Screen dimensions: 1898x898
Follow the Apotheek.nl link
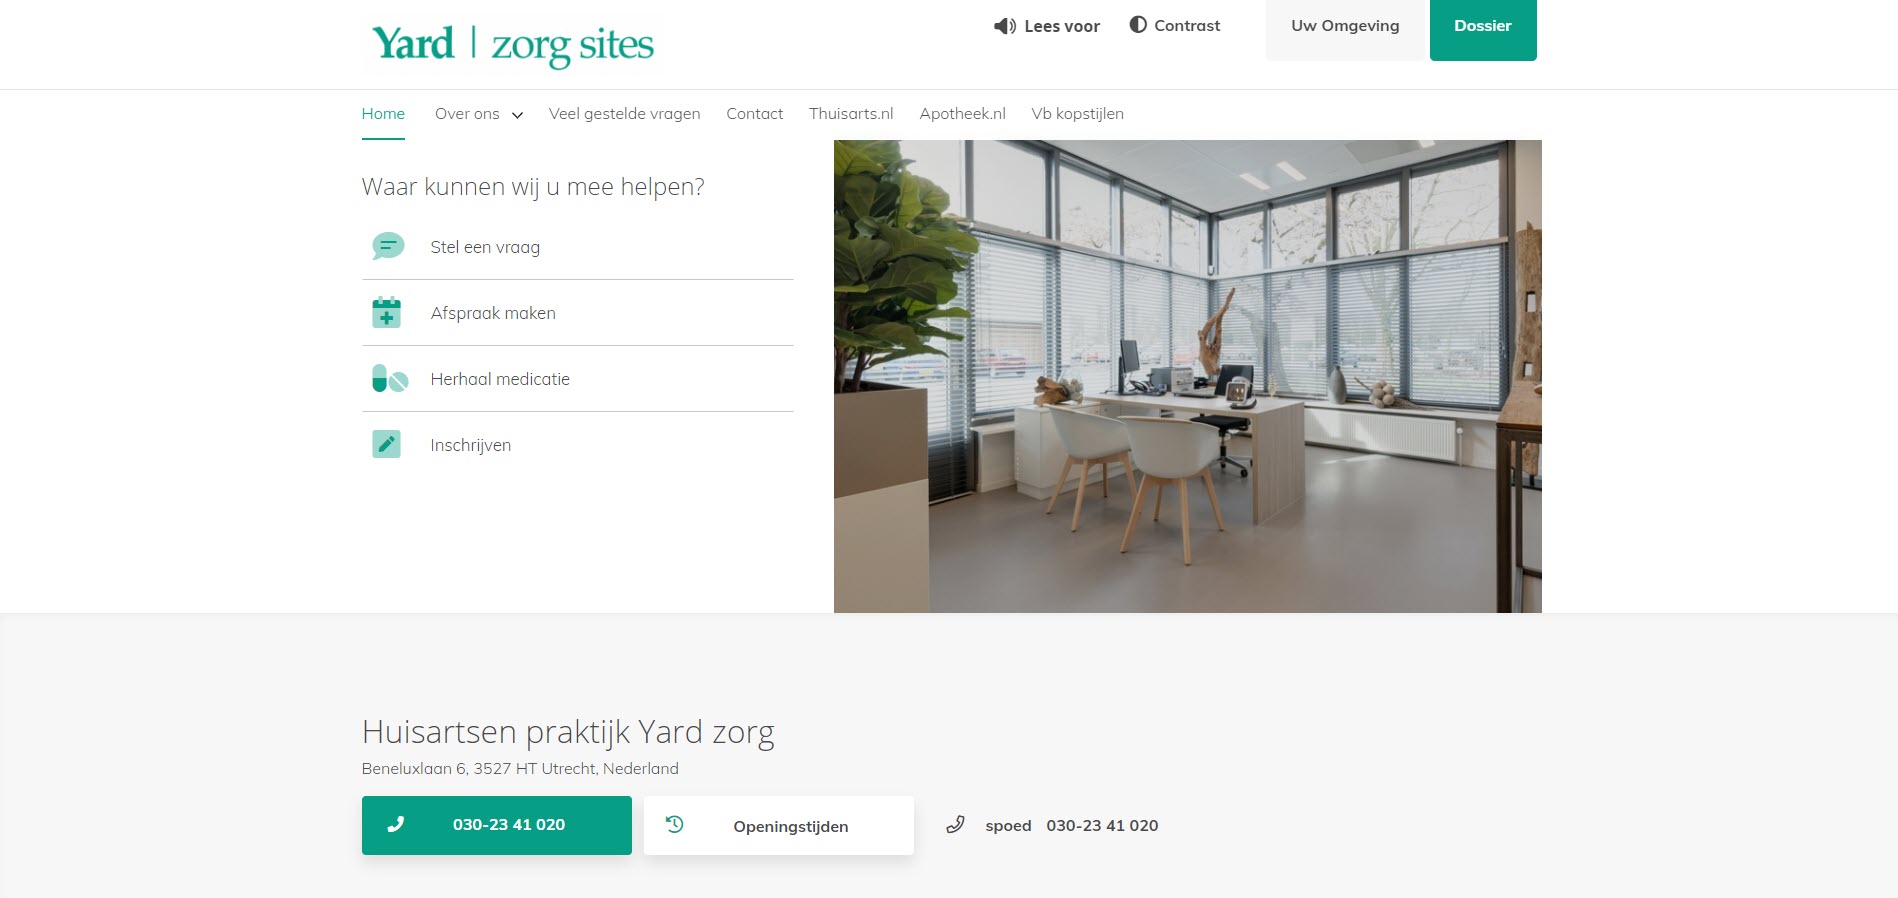[962, 114]
